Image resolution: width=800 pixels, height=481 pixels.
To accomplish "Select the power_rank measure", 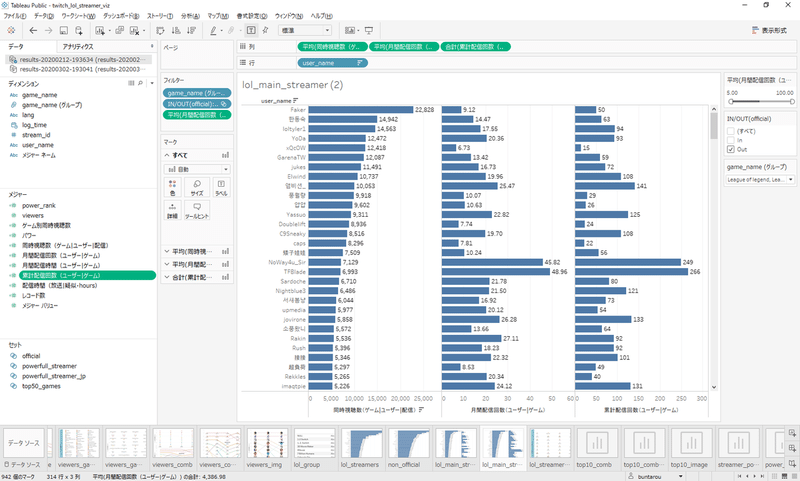I will pyautogui.click(x=39, y=206).
